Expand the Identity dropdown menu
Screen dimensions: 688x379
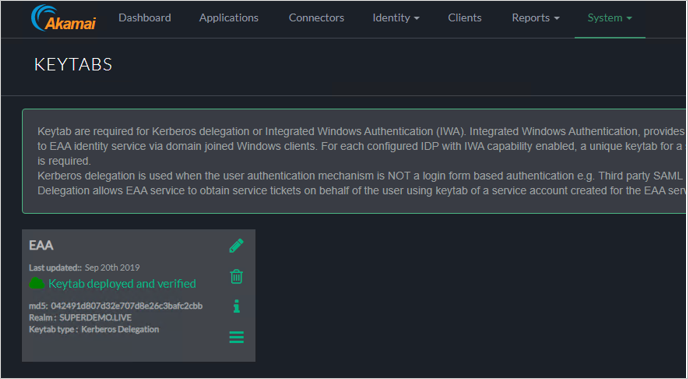396,18
